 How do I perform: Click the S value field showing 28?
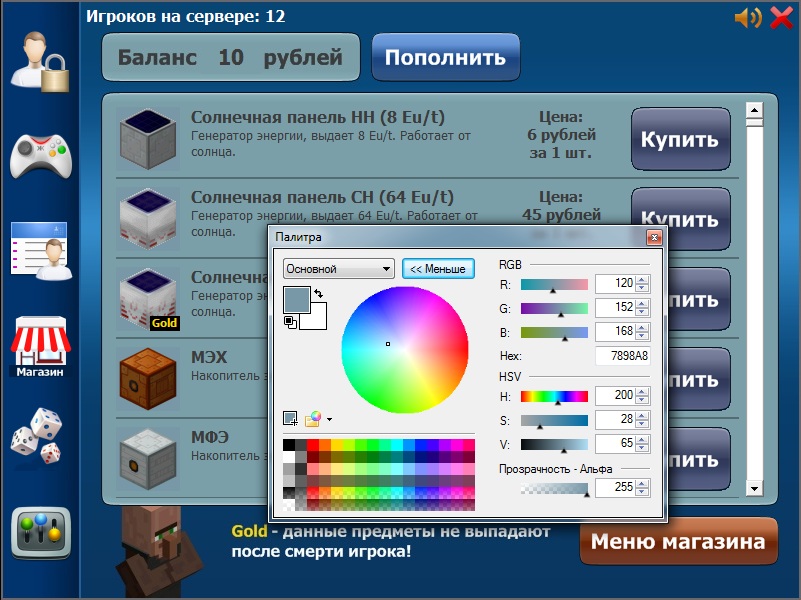(615, 419)
